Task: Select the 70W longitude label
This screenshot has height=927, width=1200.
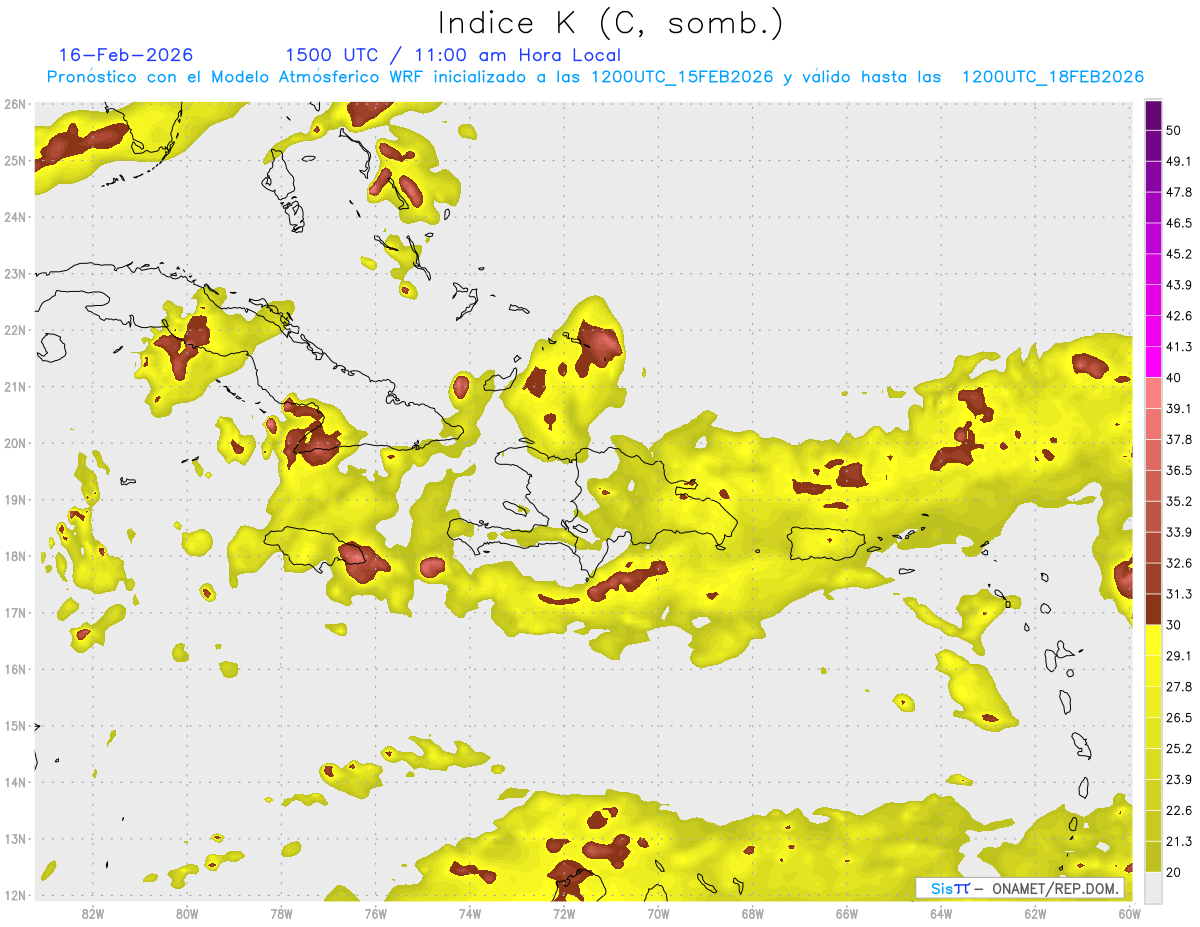Action: click(658, 913)
